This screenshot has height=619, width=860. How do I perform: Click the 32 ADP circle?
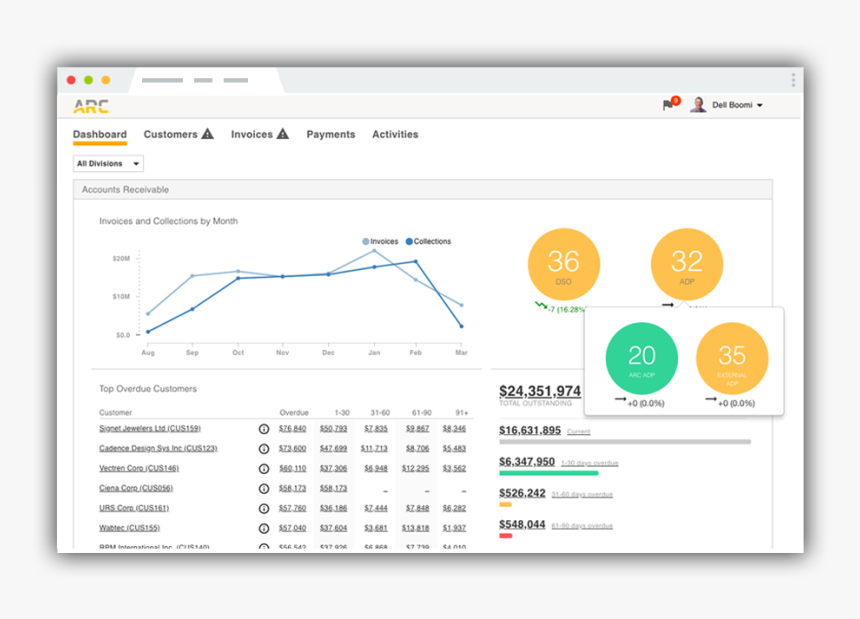(687, 264)
